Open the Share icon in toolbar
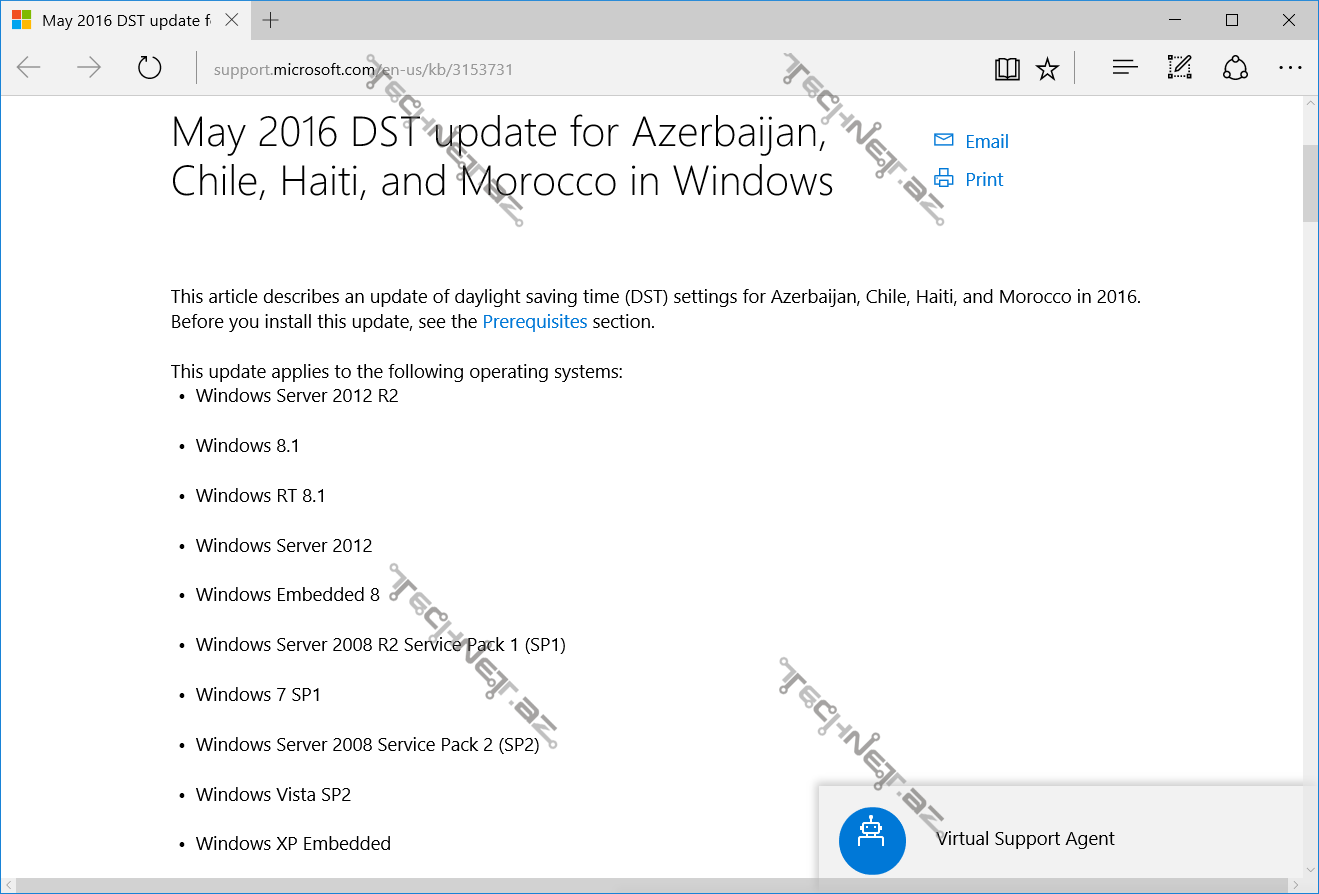1319x894 pixels. click(1236, 68)
